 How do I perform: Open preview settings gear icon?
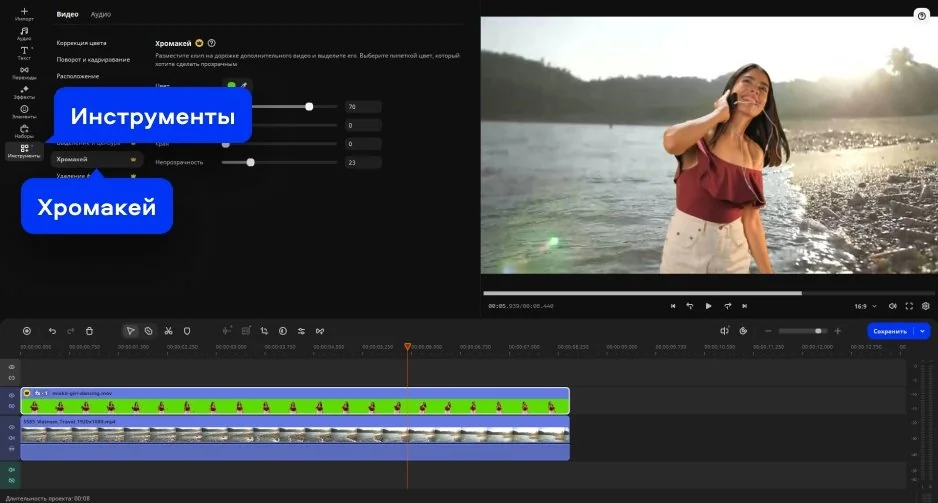point(925,306)
